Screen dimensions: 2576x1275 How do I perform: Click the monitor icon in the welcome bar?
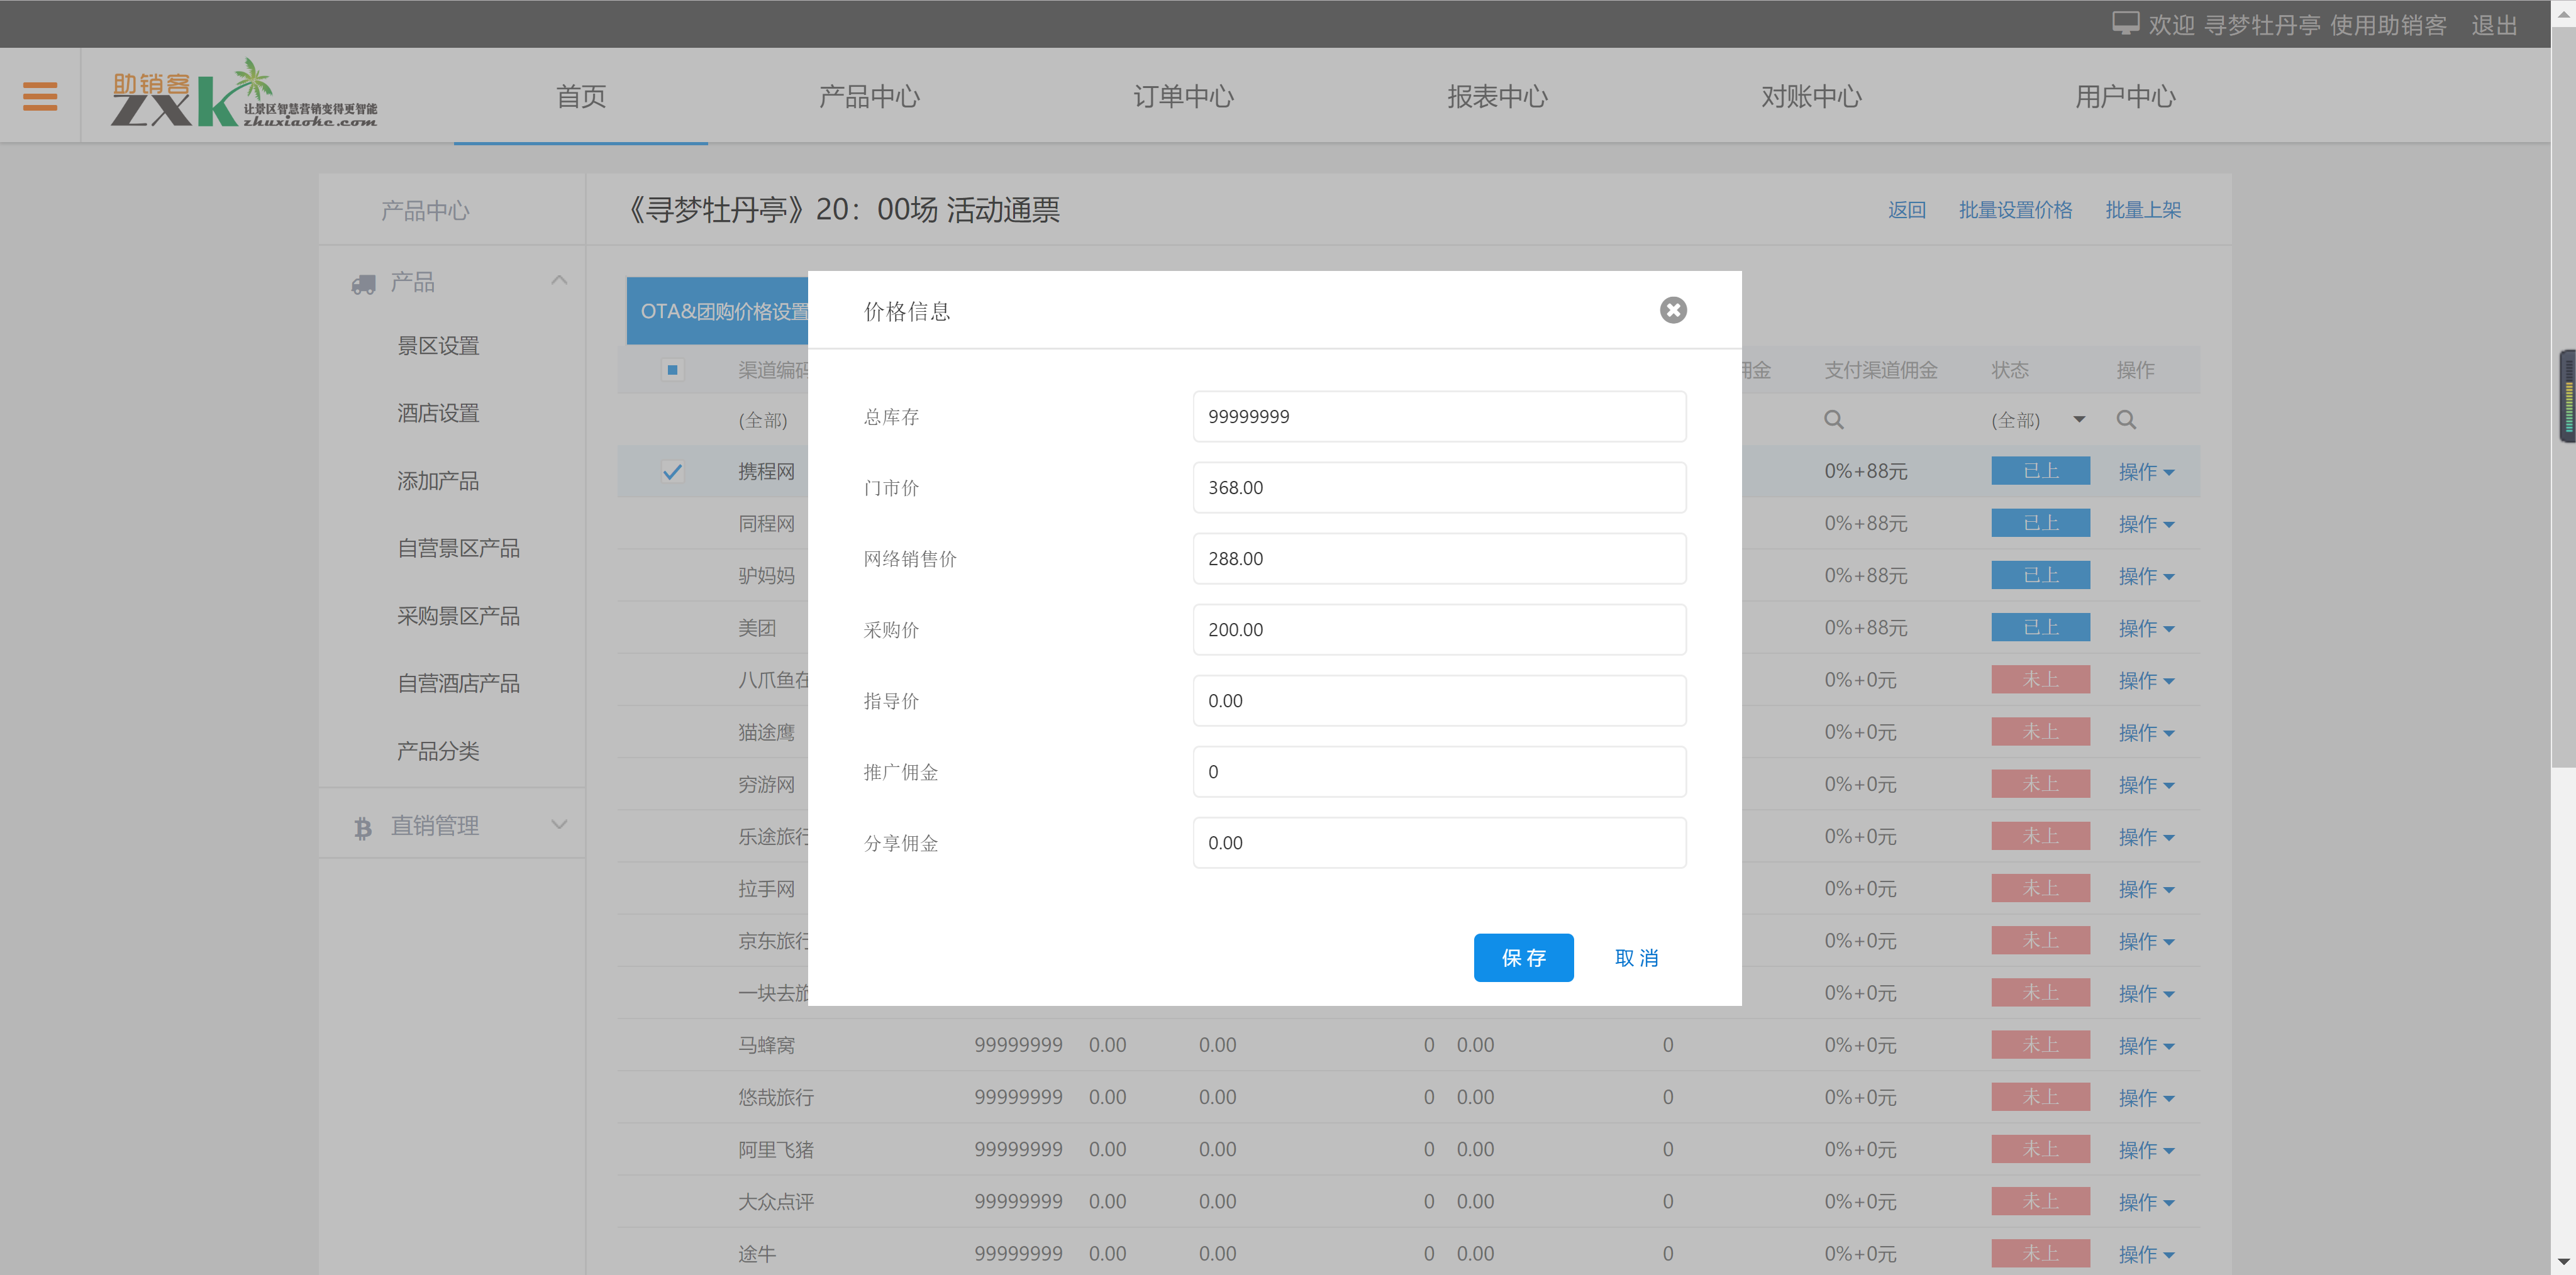(x=2126, y=22)
